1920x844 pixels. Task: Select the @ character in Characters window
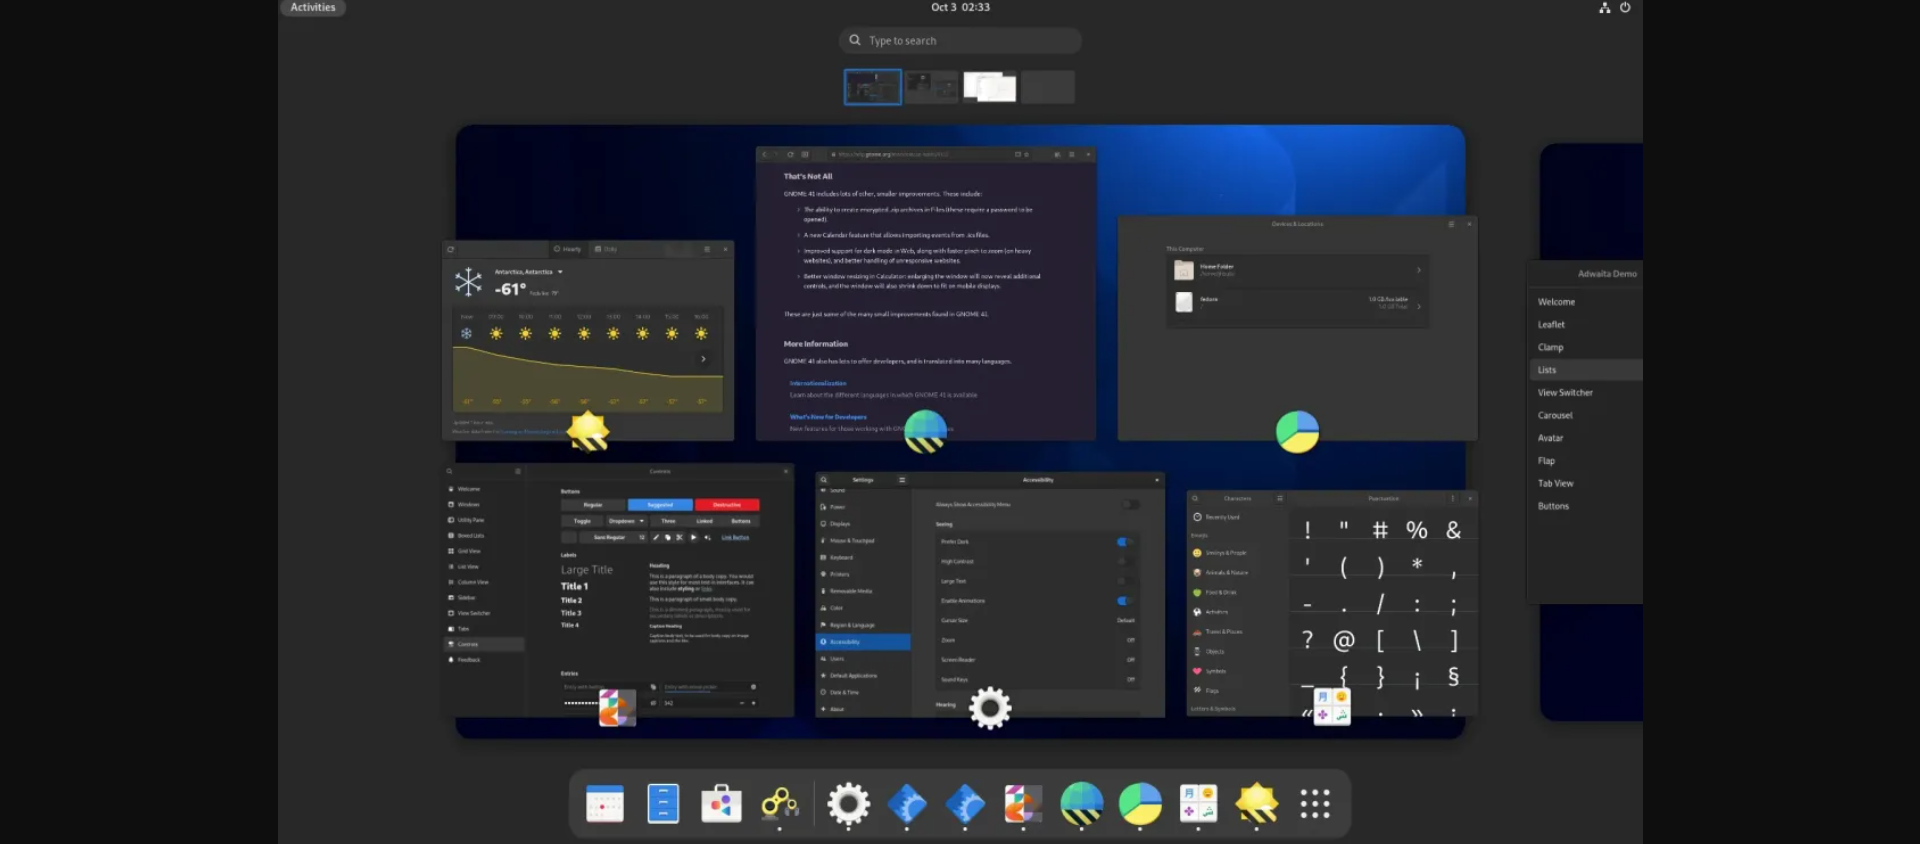1344,640
